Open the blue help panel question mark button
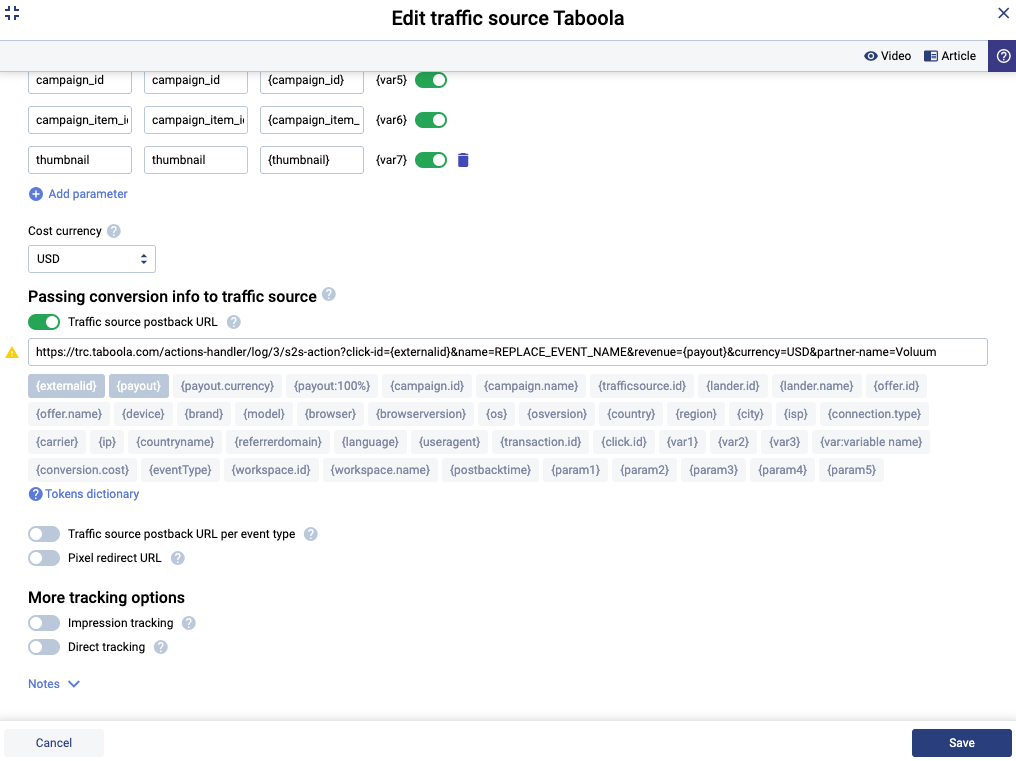Image resolution: width=1016 pixels, height=761 pixels. click(x=1002, y=56)
